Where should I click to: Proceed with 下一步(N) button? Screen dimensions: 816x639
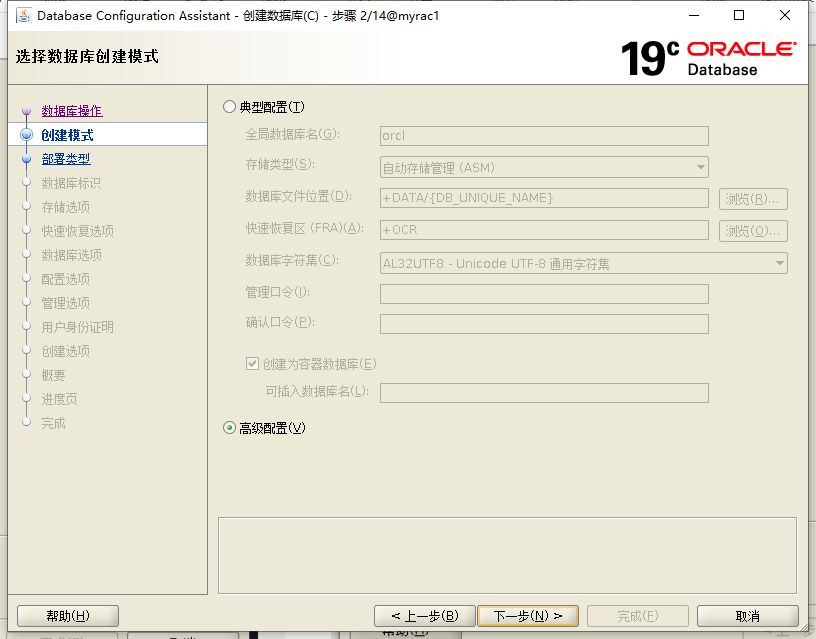(x=528, y=616)
